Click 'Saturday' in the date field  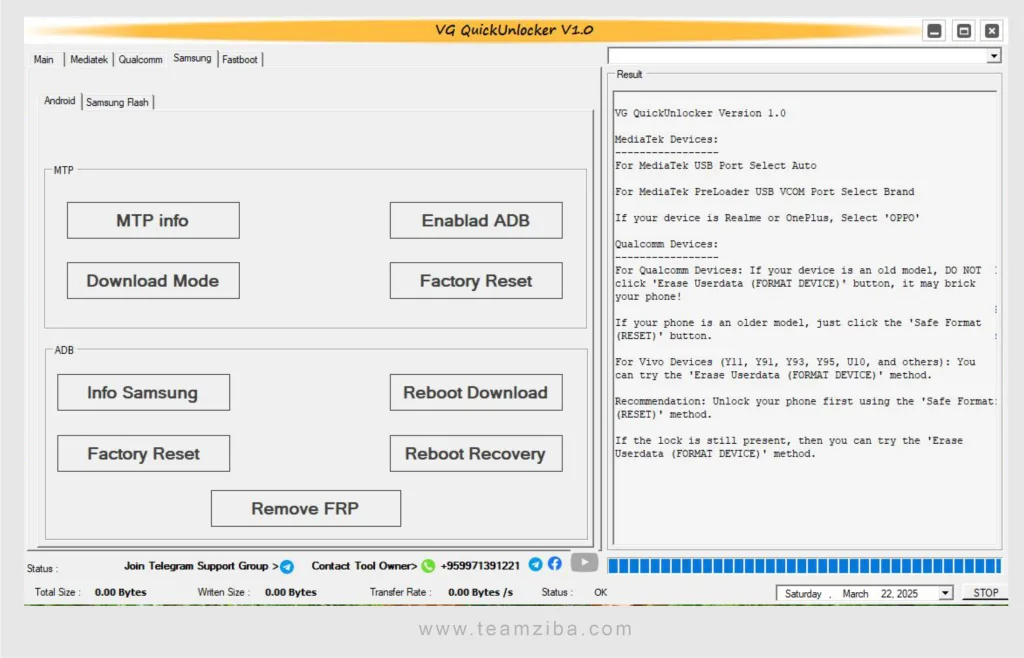pos(803,593)
